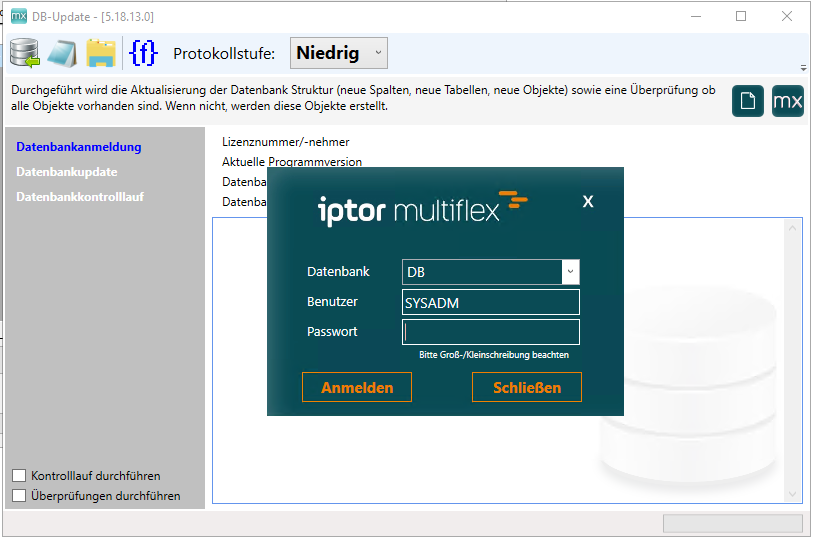
Task: Click the notepad log icon in toolbar
Action: coord(62,53)
